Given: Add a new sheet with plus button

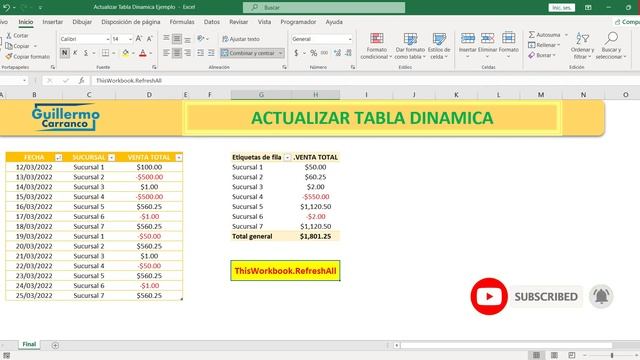Looking at the screenshot, I should tap(55, 345).
